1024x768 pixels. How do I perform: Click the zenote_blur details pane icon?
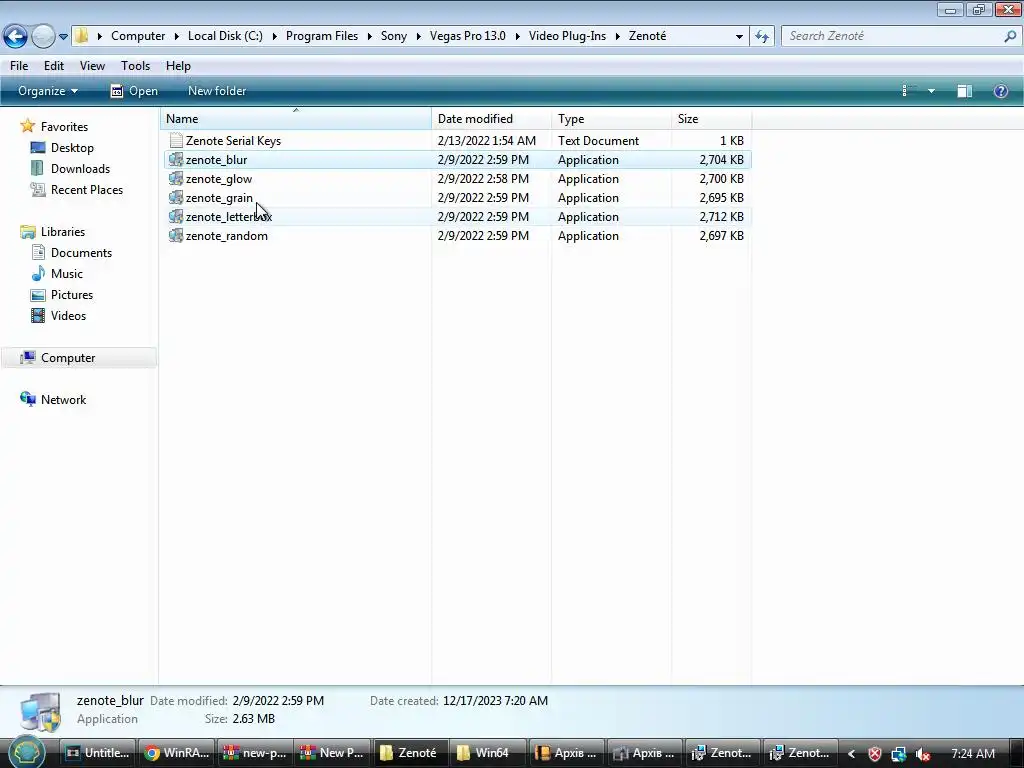(40, 712)
